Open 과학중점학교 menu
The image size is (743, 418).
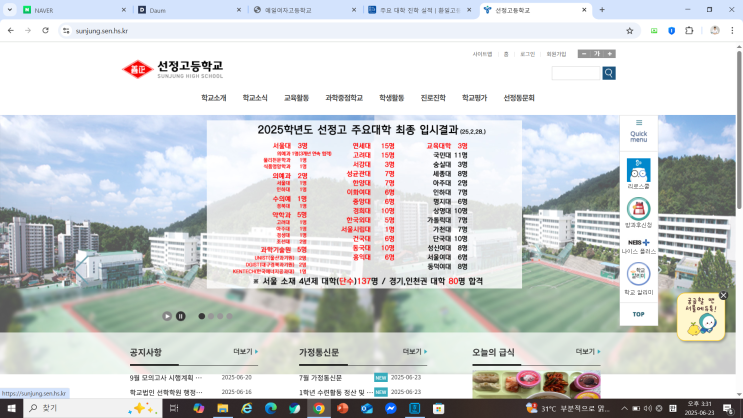click(344, 98)
